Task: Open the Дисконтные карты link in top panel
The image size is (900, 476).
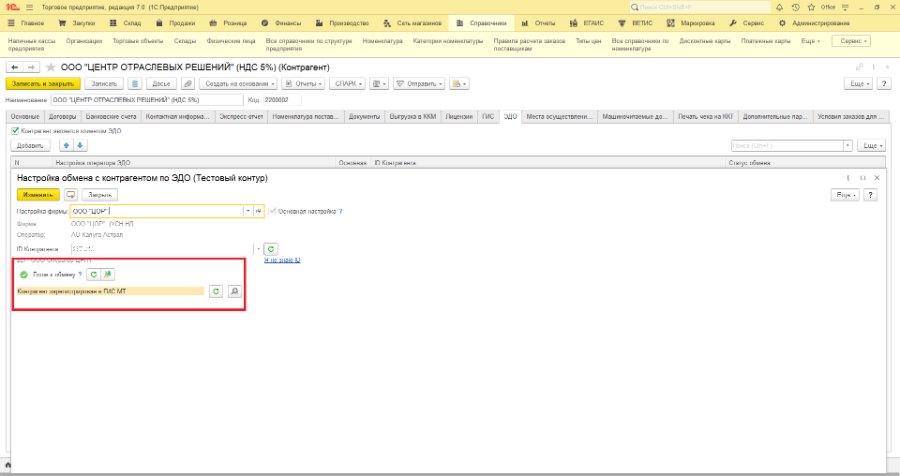Action: 705,41
